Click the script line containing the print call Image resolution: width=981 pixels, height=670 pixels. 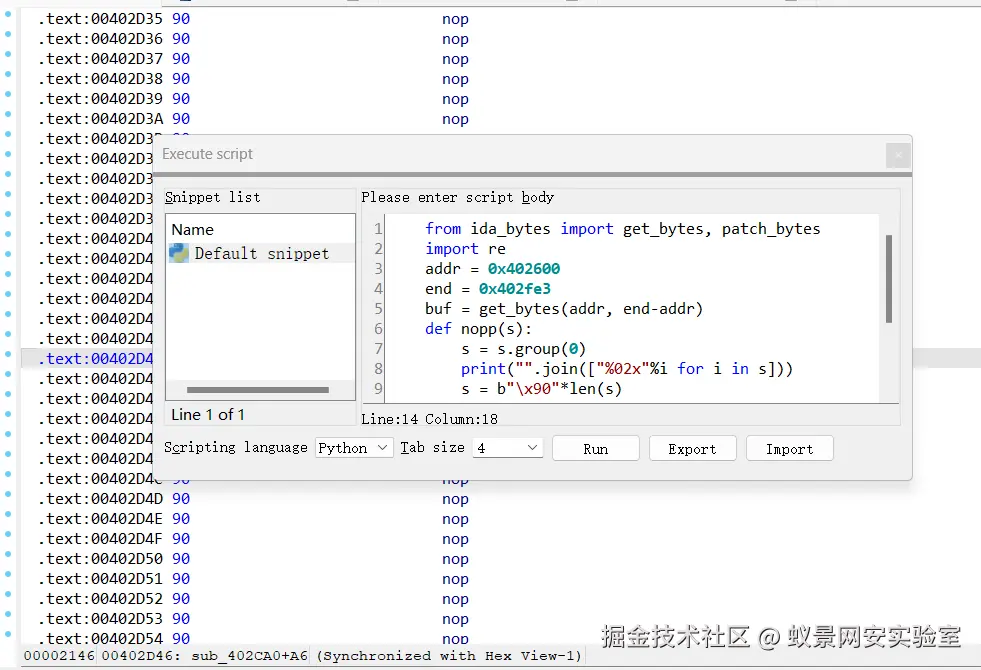[x=627, y=369]
